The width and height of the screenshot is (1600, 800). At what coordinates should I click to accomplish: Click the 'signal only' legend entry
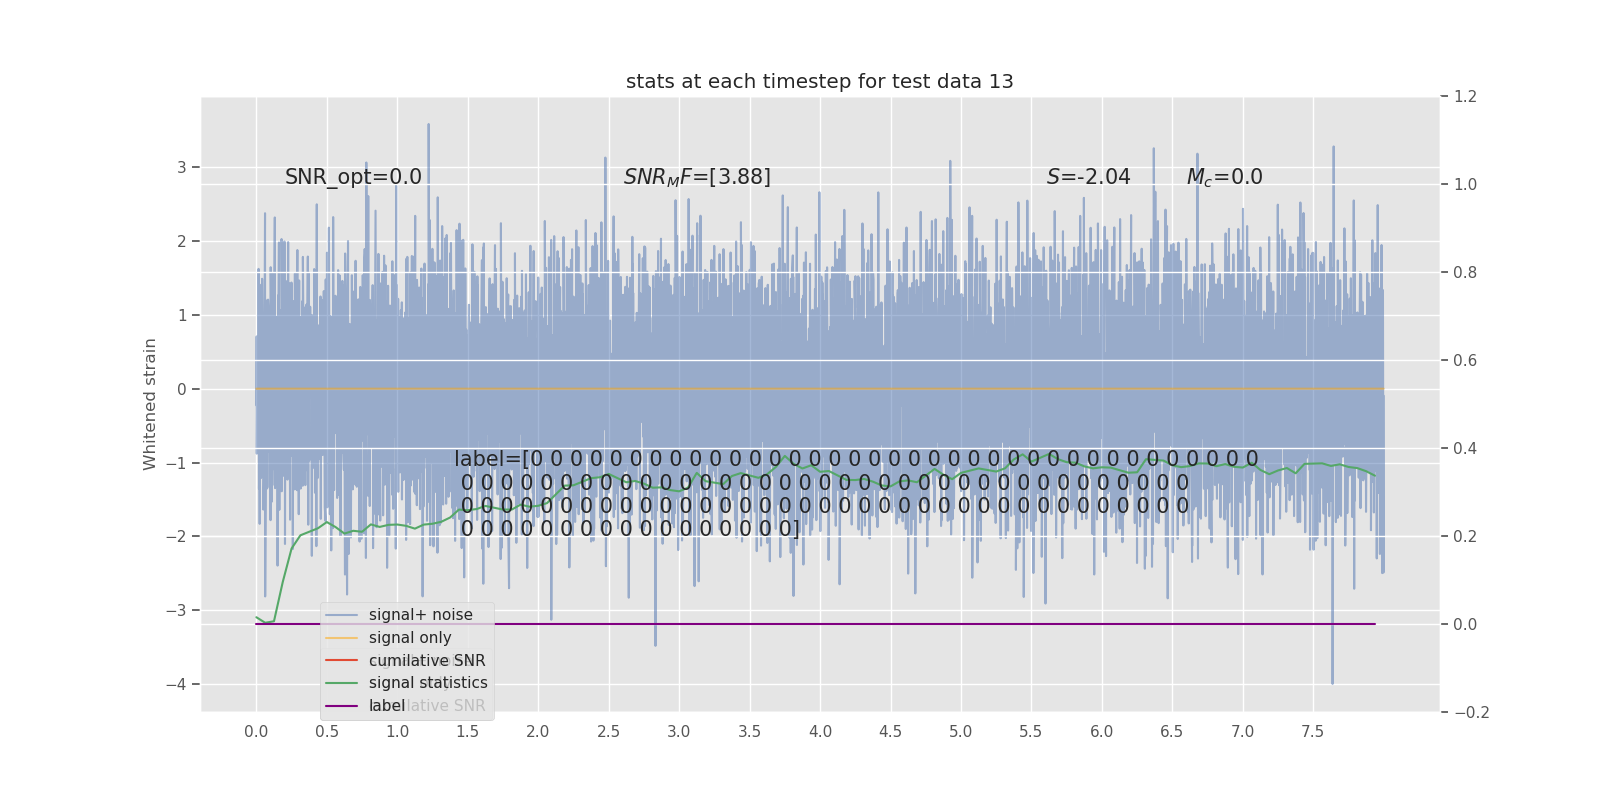tap(410, 638)
